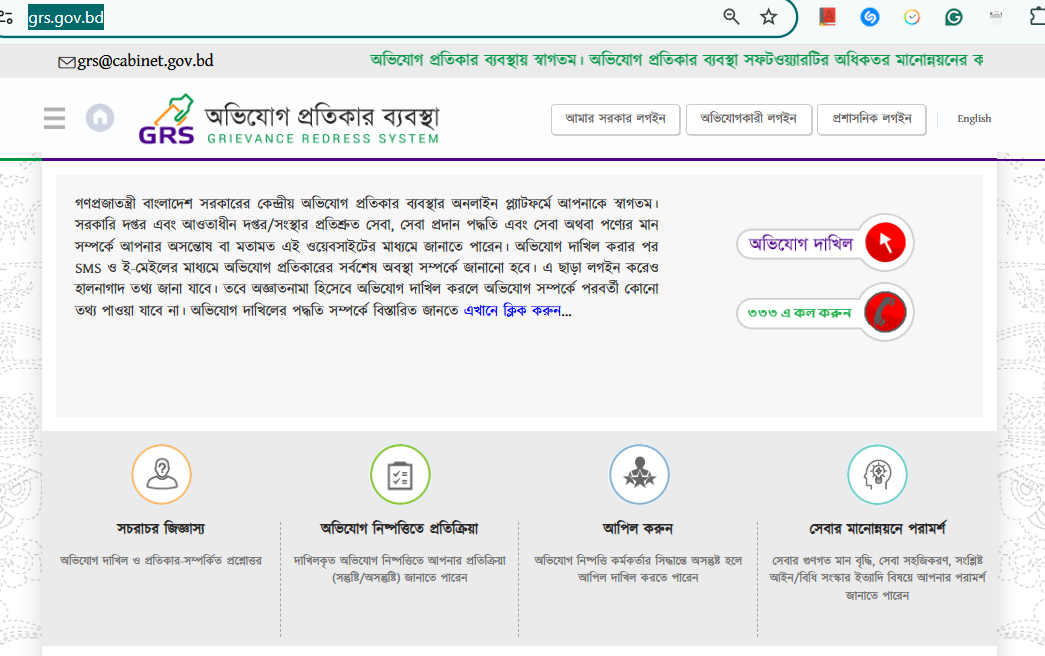Click the অভিযোগকারী লগইন button
The width and height of the screenshot is (1045, 656).
tap(748, 119)
